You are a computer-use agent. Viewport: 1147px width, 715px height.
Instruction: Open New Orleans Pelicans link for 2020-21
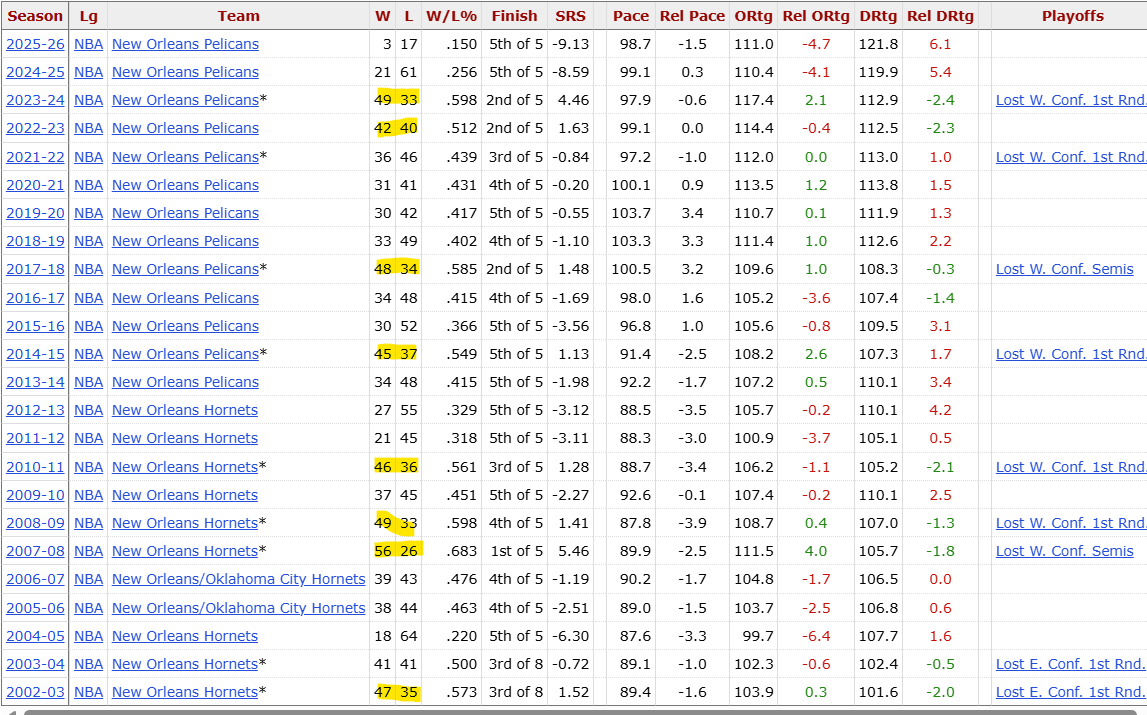(x=185, y=185)
